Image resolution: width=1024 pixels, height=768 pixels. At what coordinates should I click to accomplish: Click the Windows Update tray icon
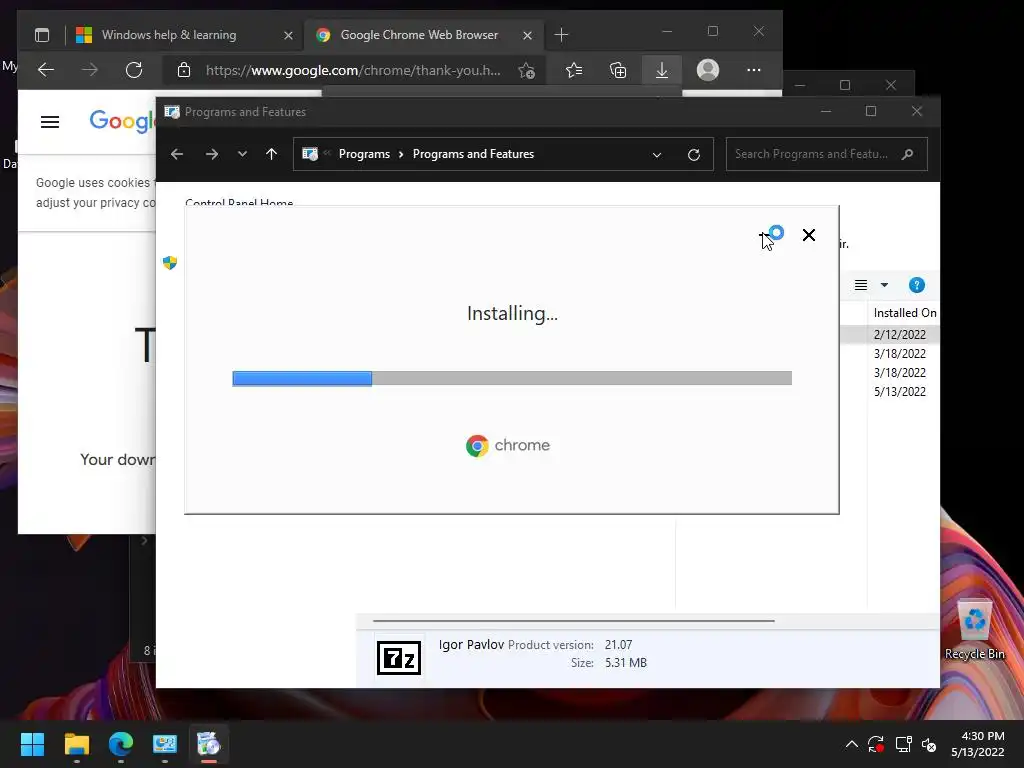(x=876, y=744)
